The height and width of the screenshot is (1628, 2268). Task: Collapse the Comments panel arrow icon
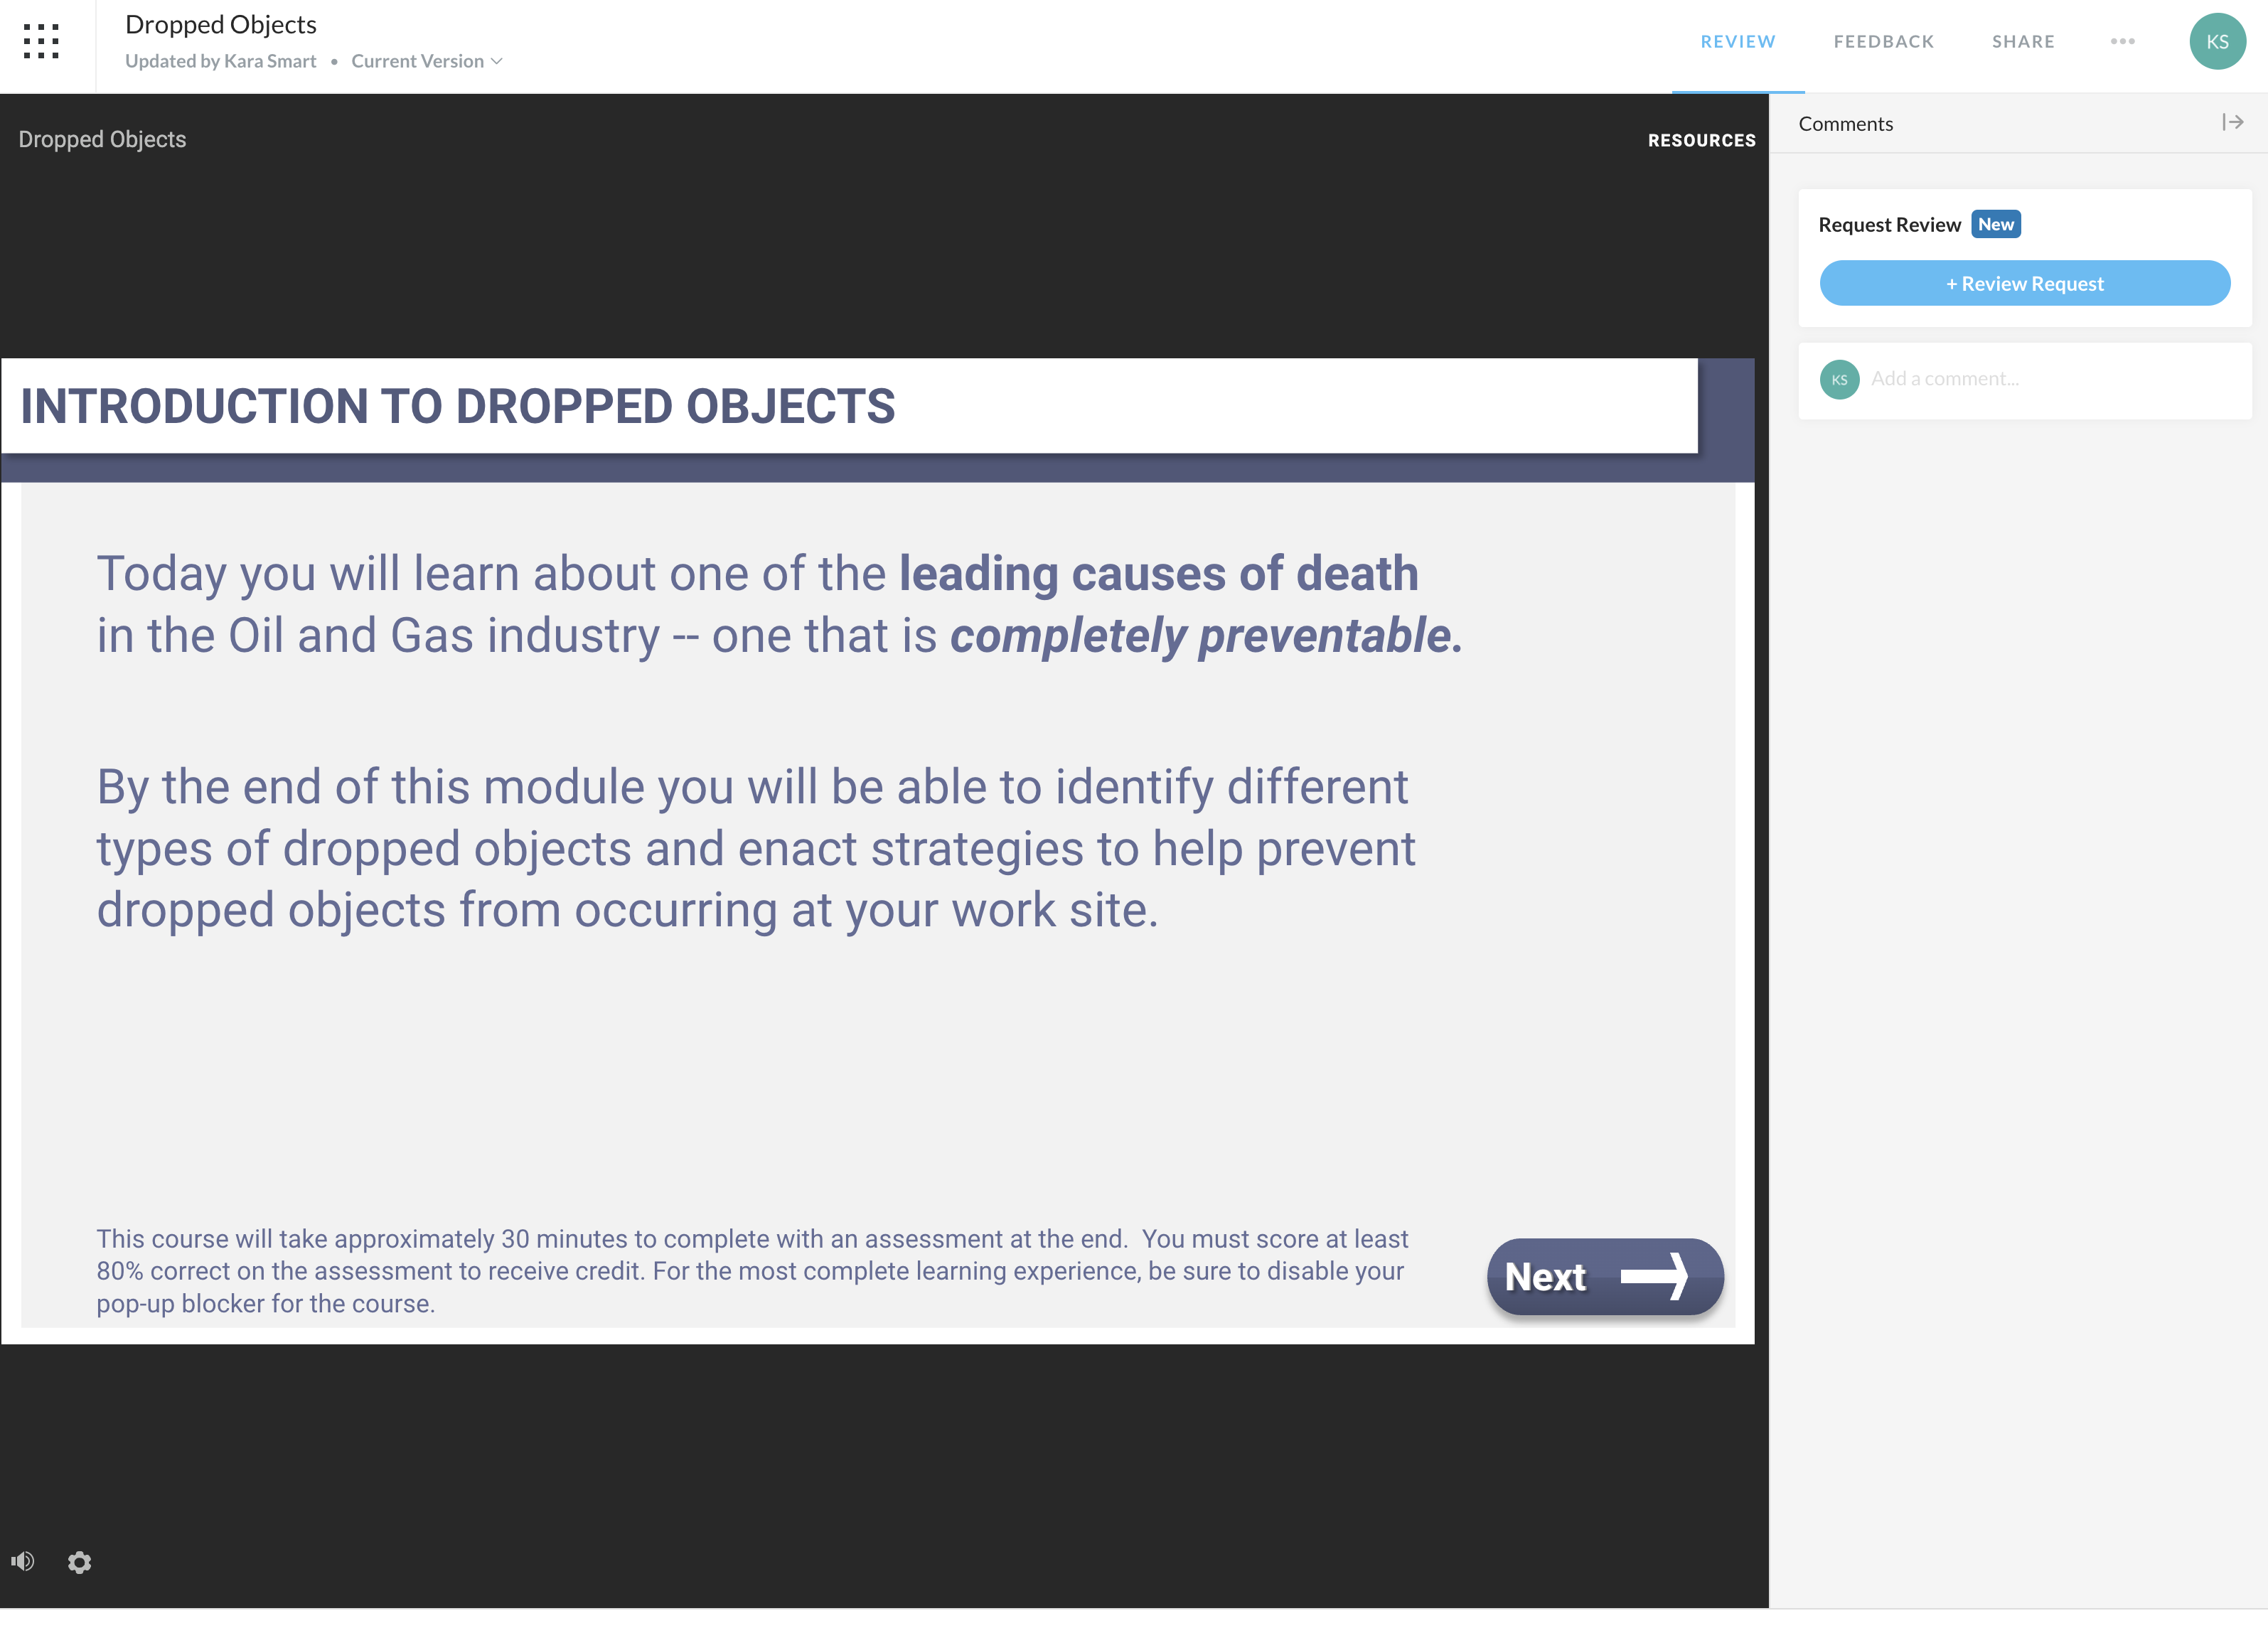tap(2233, 122)
